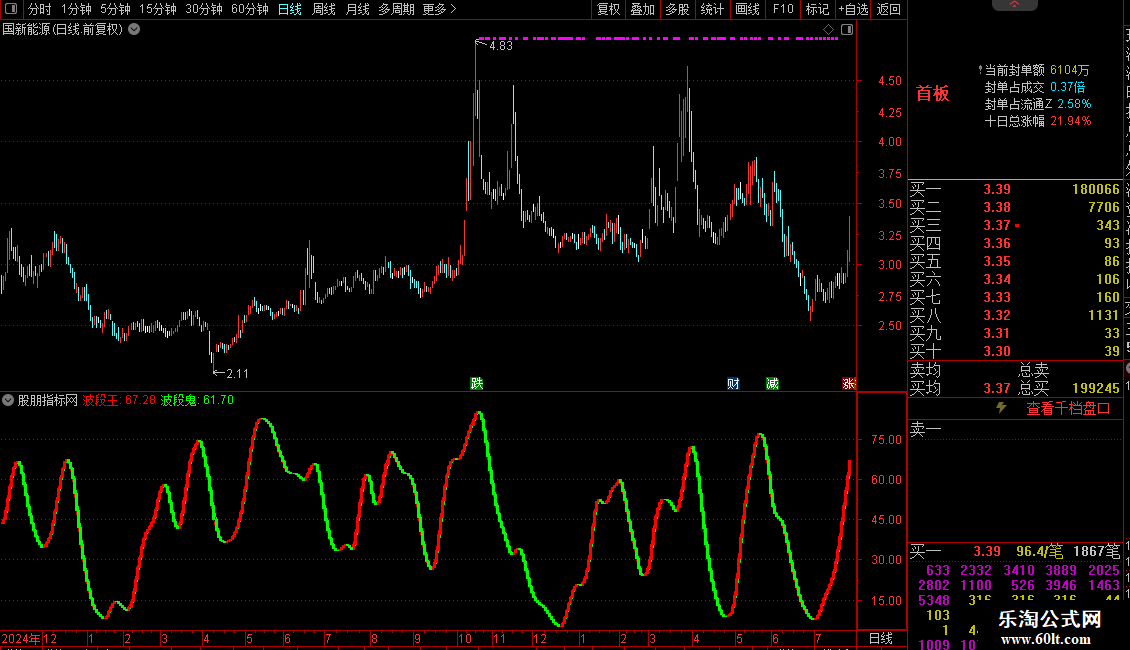Viewport: 1130px width, 650px height.
Task: Click the 叠加 overlay button
Action: coord(642,9)
